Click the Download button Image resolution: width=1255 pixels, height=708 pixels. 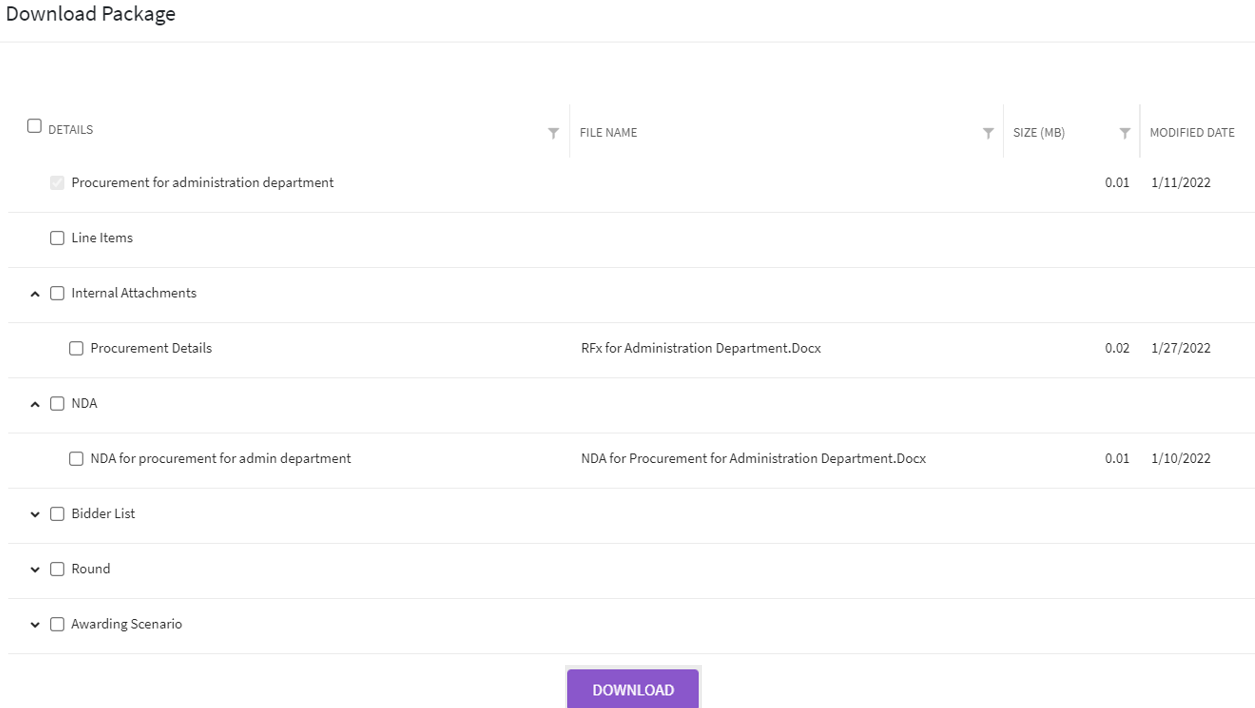[x=633, y=689]
